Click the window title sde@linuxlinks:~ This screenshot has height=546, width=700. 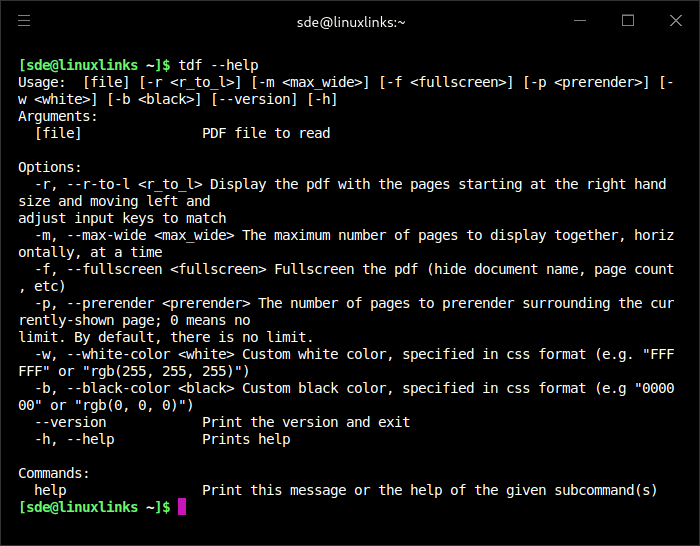pos(352,21)
